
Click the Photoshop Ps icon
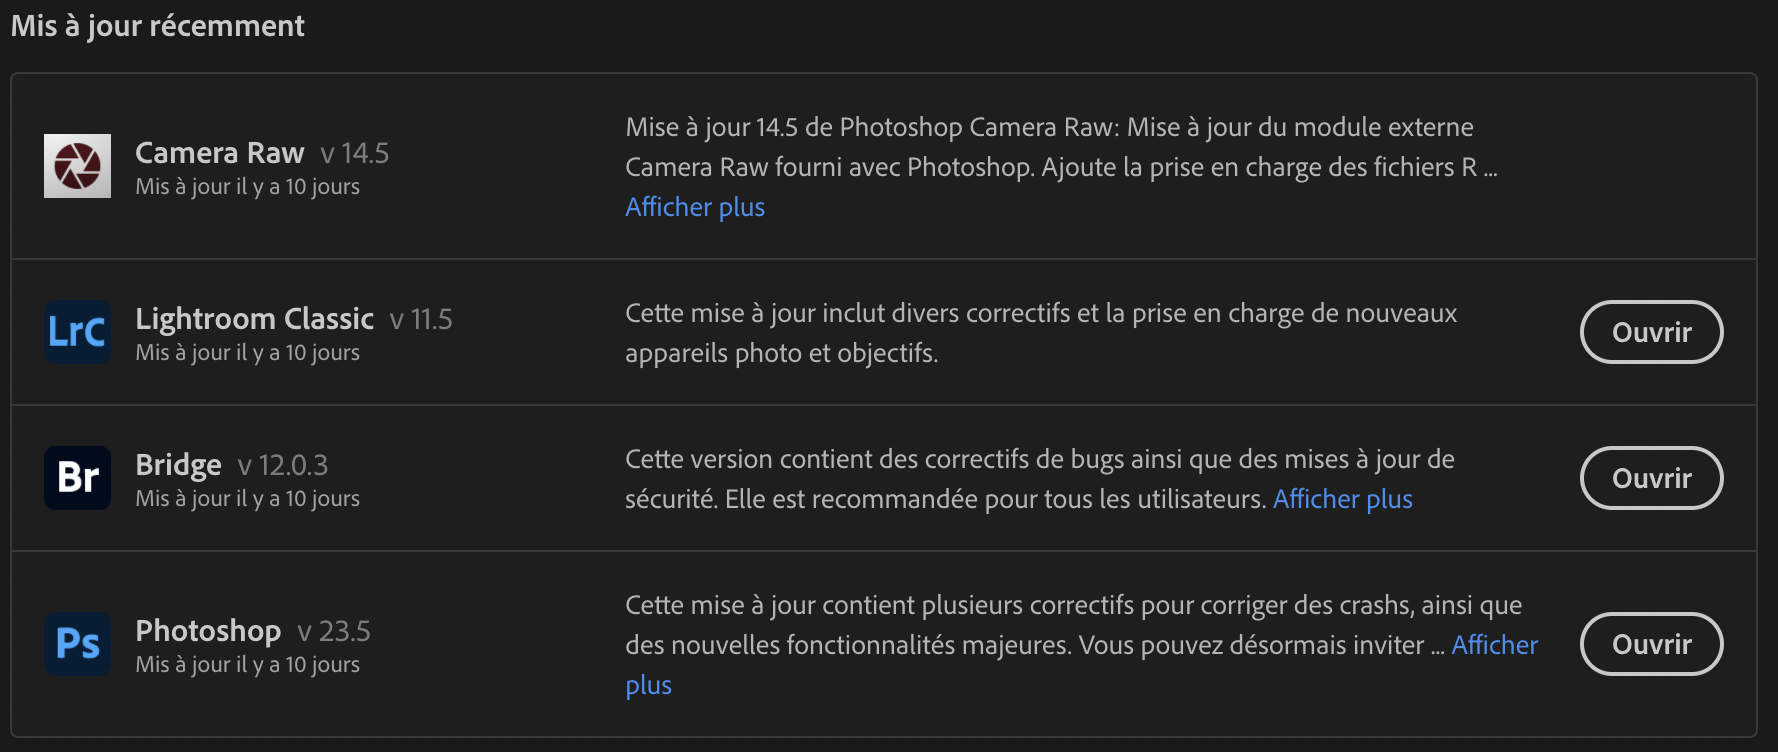[x=77, y=644]
